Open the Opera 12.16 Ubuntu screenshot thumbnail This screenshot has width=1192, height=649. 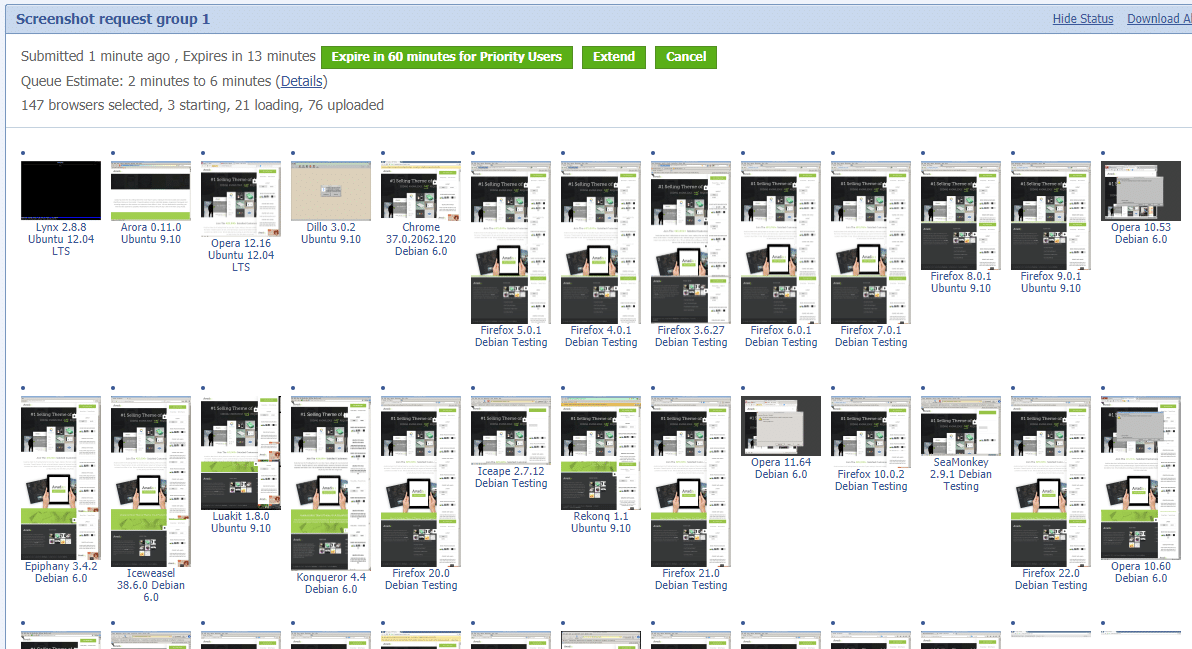(x=241, y=198)
